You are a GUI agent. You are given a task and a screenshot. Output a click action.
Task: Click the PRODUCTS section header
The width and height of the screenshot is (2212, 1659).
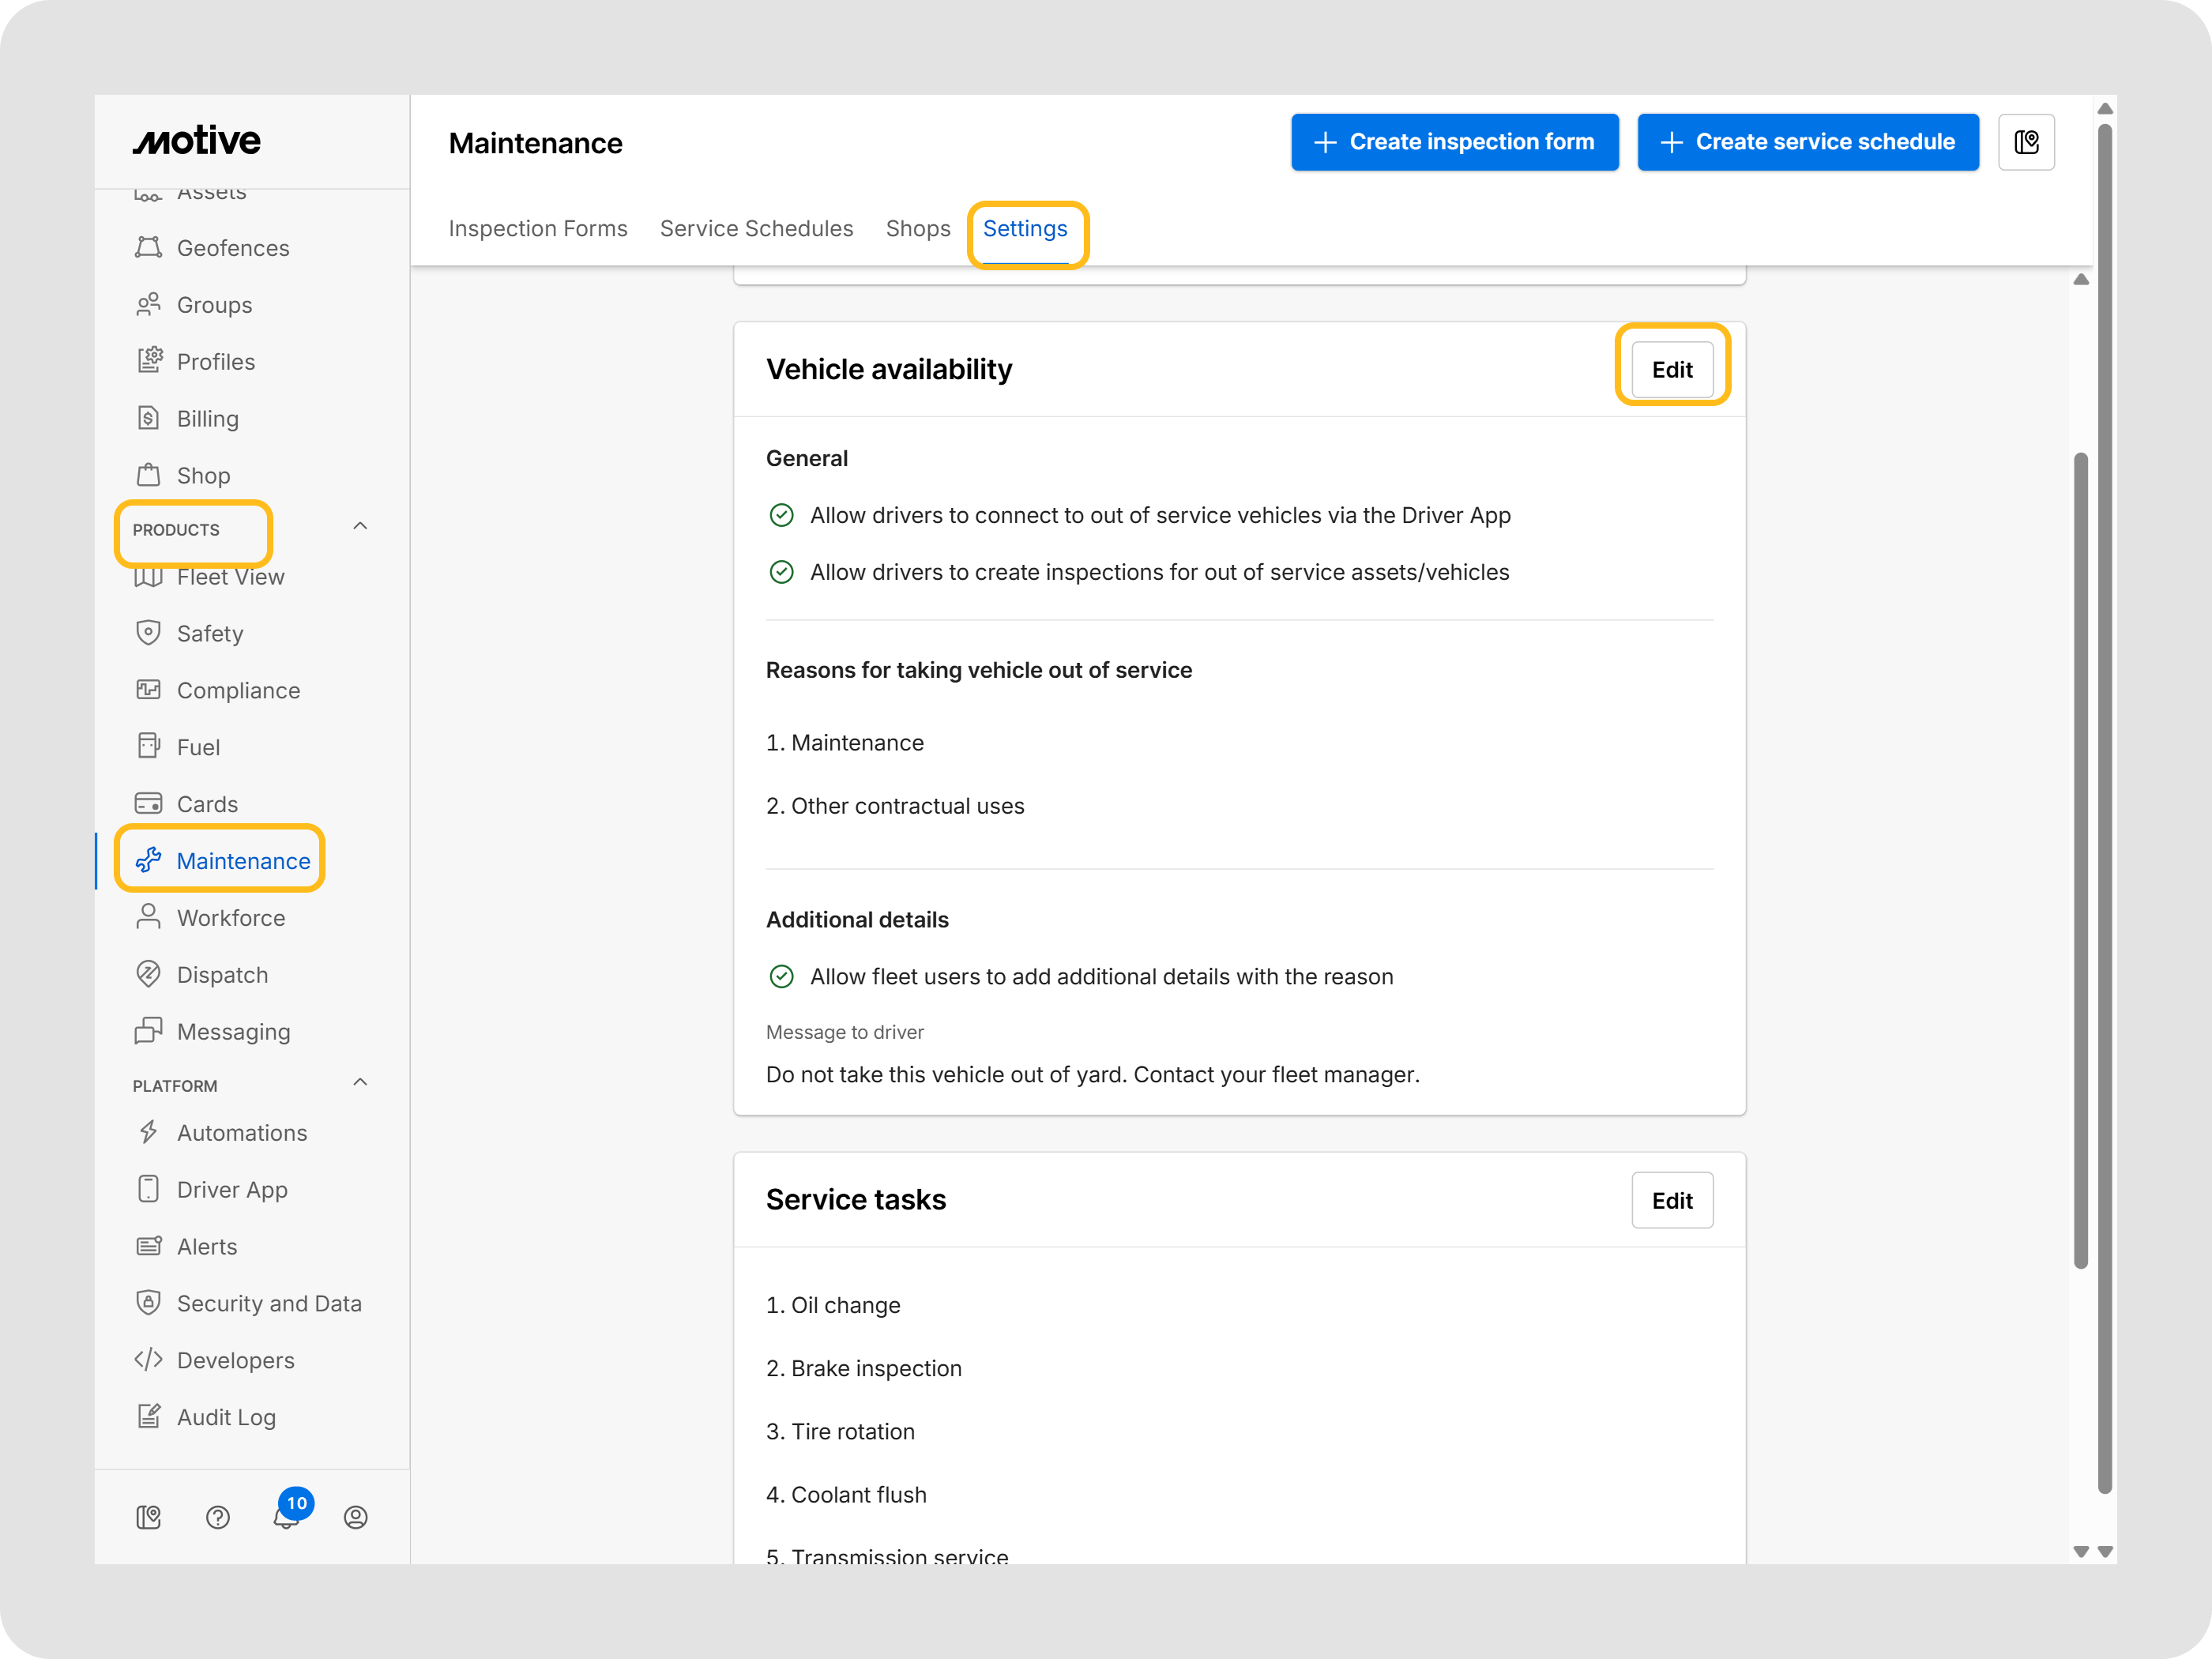pos(176,530)
